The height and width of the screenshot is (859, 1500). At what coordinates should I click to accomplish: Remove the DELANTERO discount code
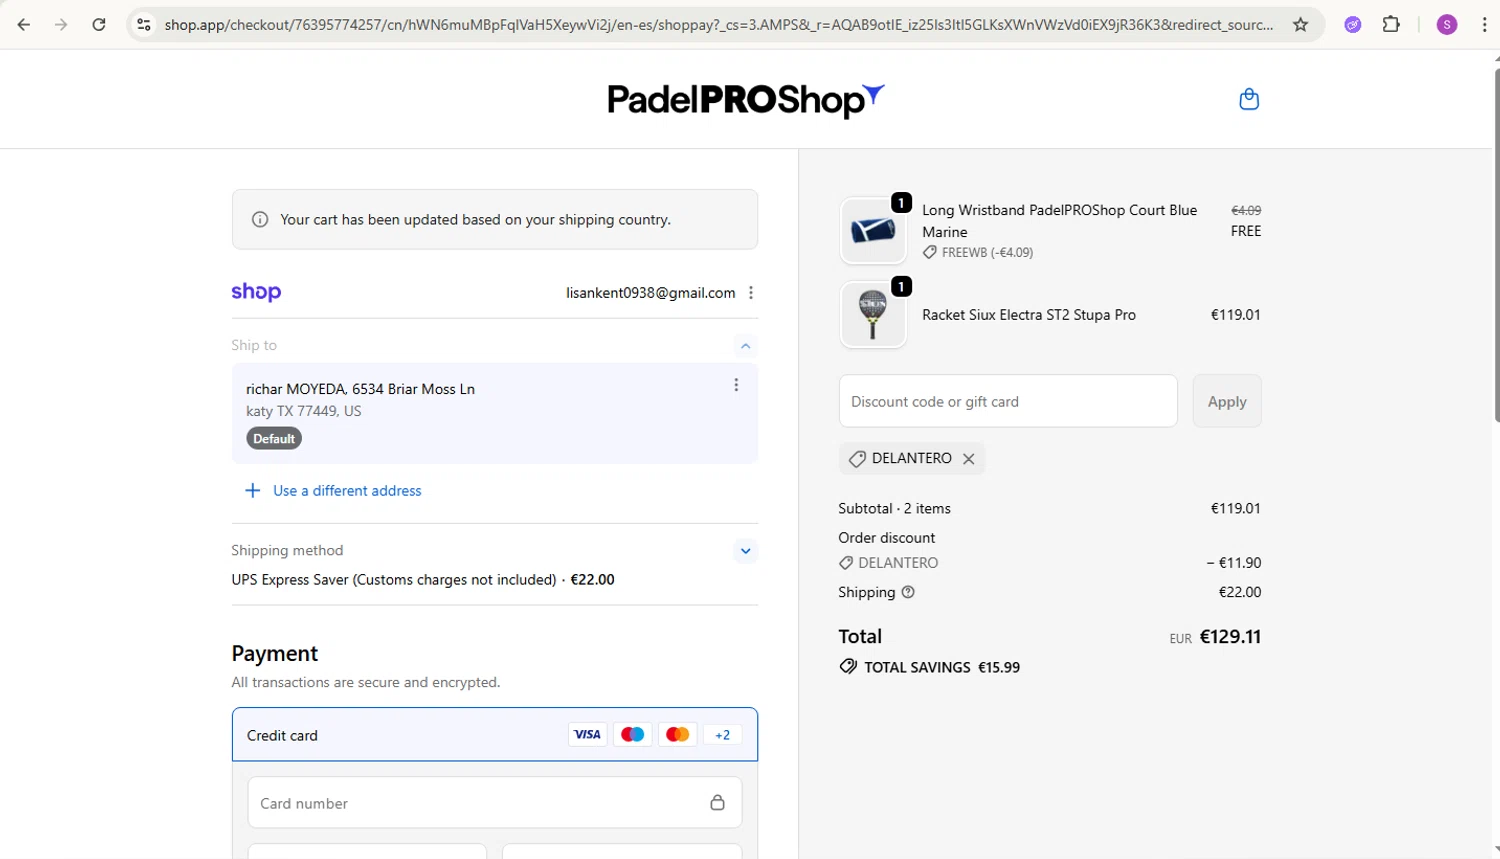968,459
